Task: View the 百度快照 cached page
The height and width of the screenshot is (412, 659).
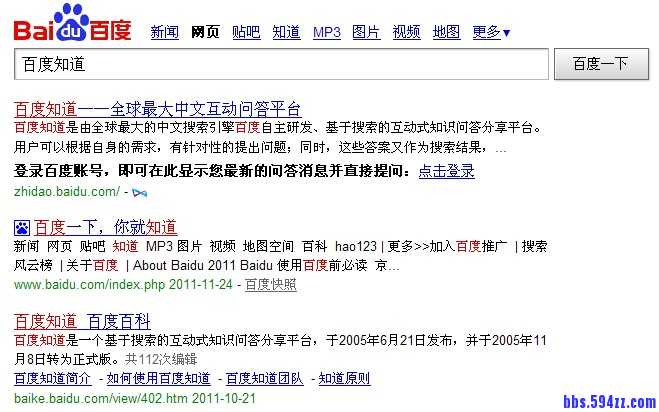Action: click(x=271, y=284)
